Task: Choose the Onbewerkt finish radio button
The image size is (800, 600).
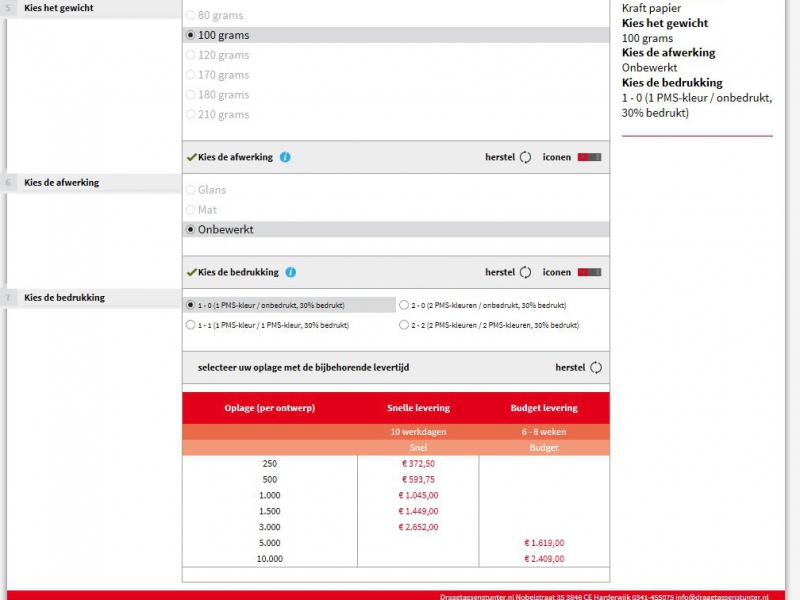Action: click(x=191, y=230)
